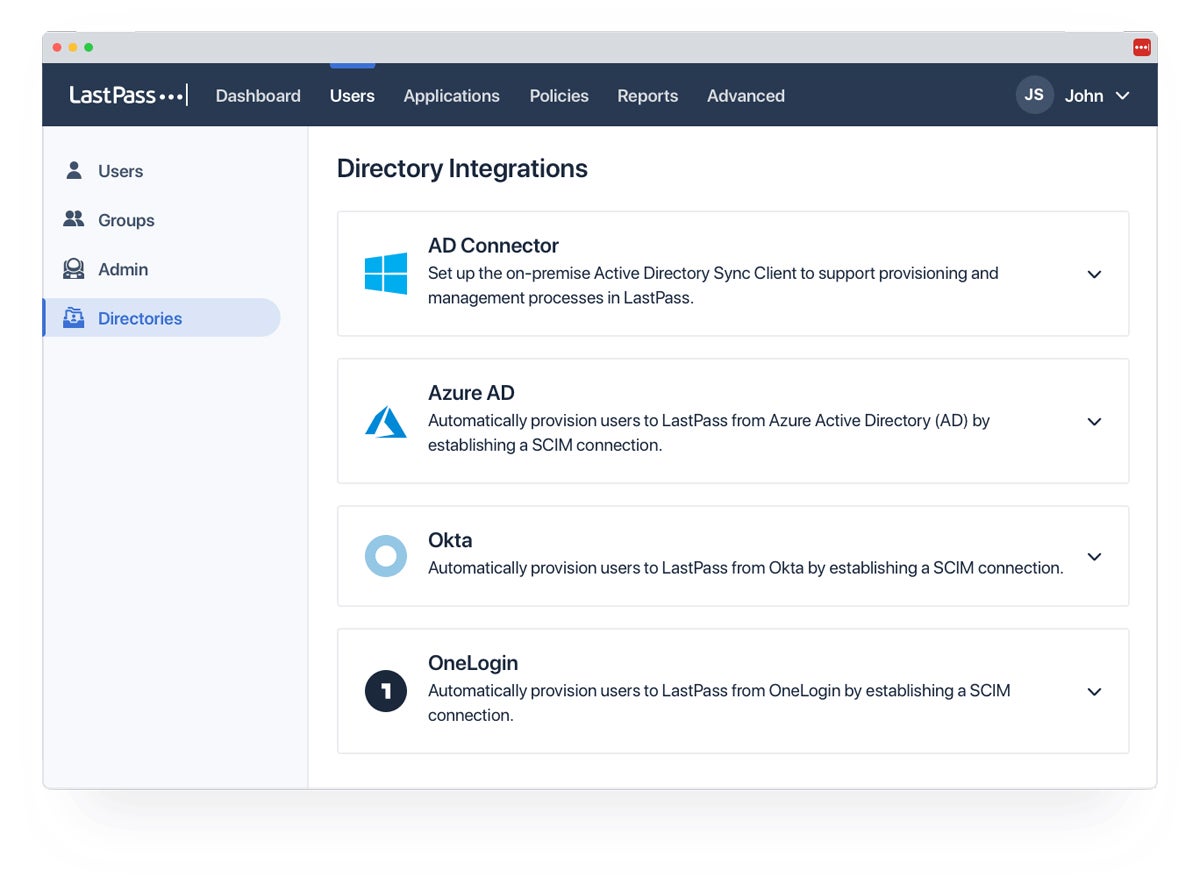Expand the Okta integration chevron

1094,557
